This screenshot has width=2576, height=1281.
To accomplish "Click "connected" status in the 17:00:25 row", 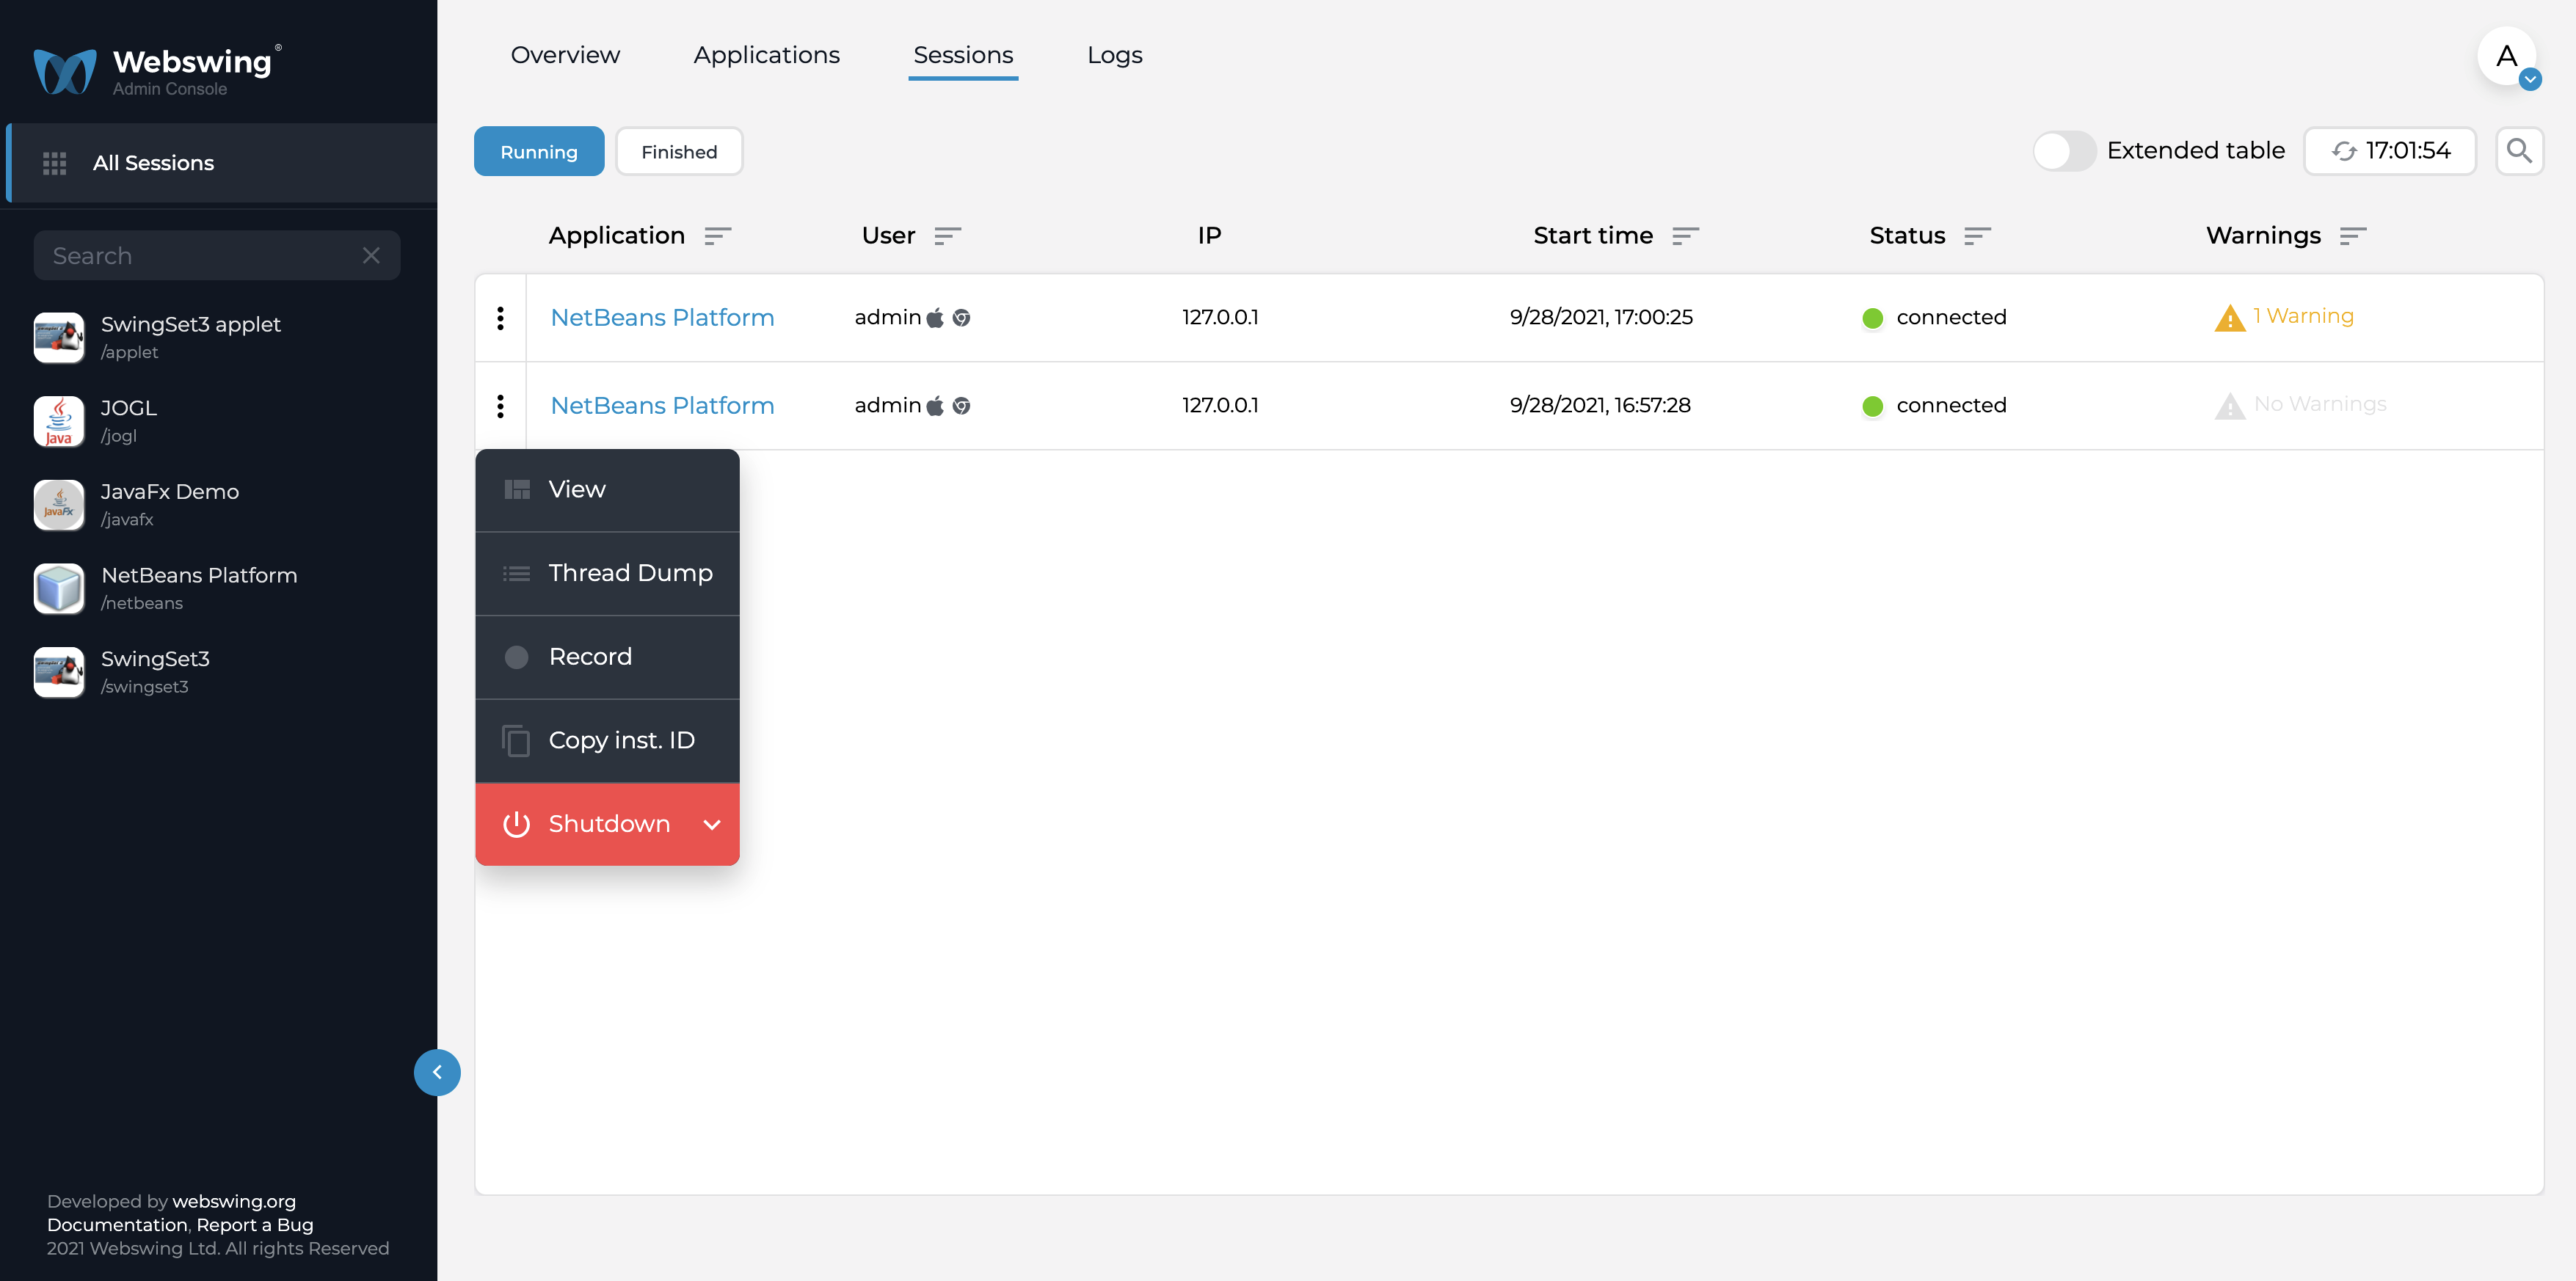I will [x=1951, y=318].
